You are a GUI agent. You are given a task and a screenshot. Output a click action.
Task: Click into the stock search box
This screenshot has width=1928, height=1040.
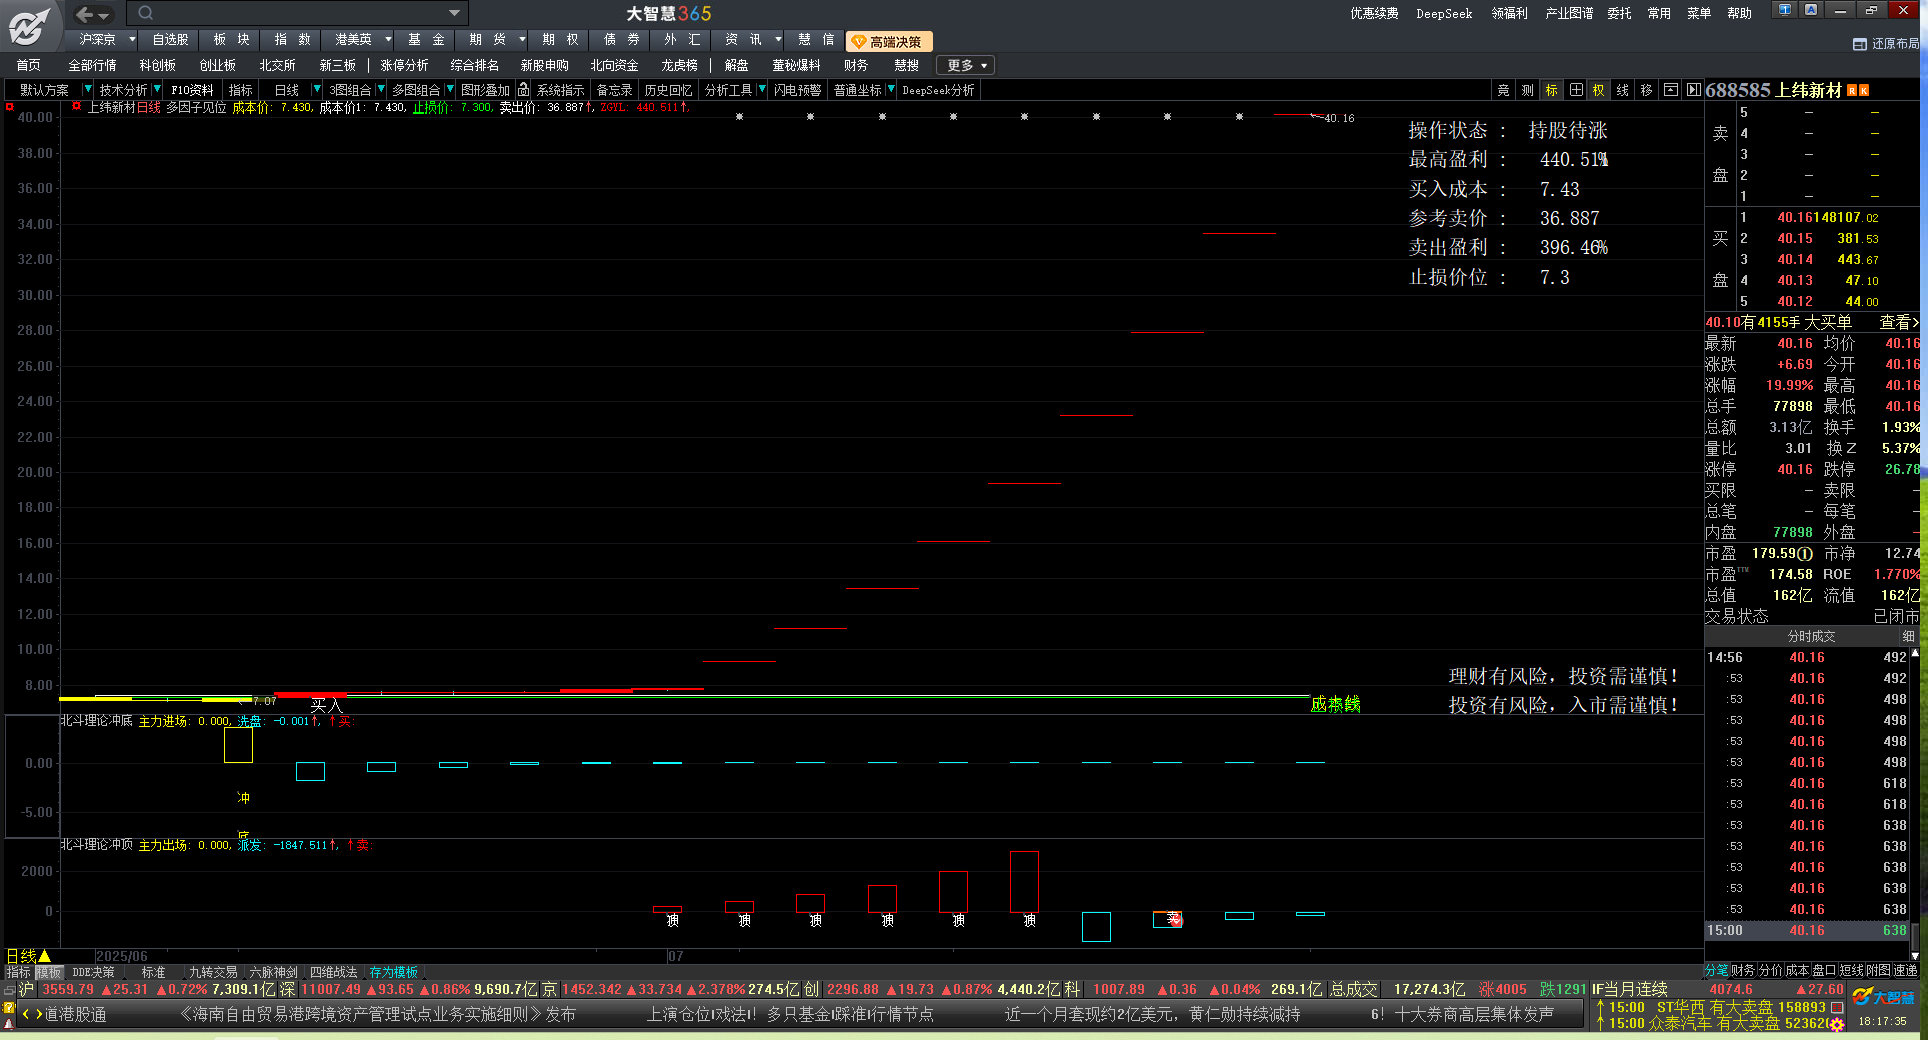point(295,13)
